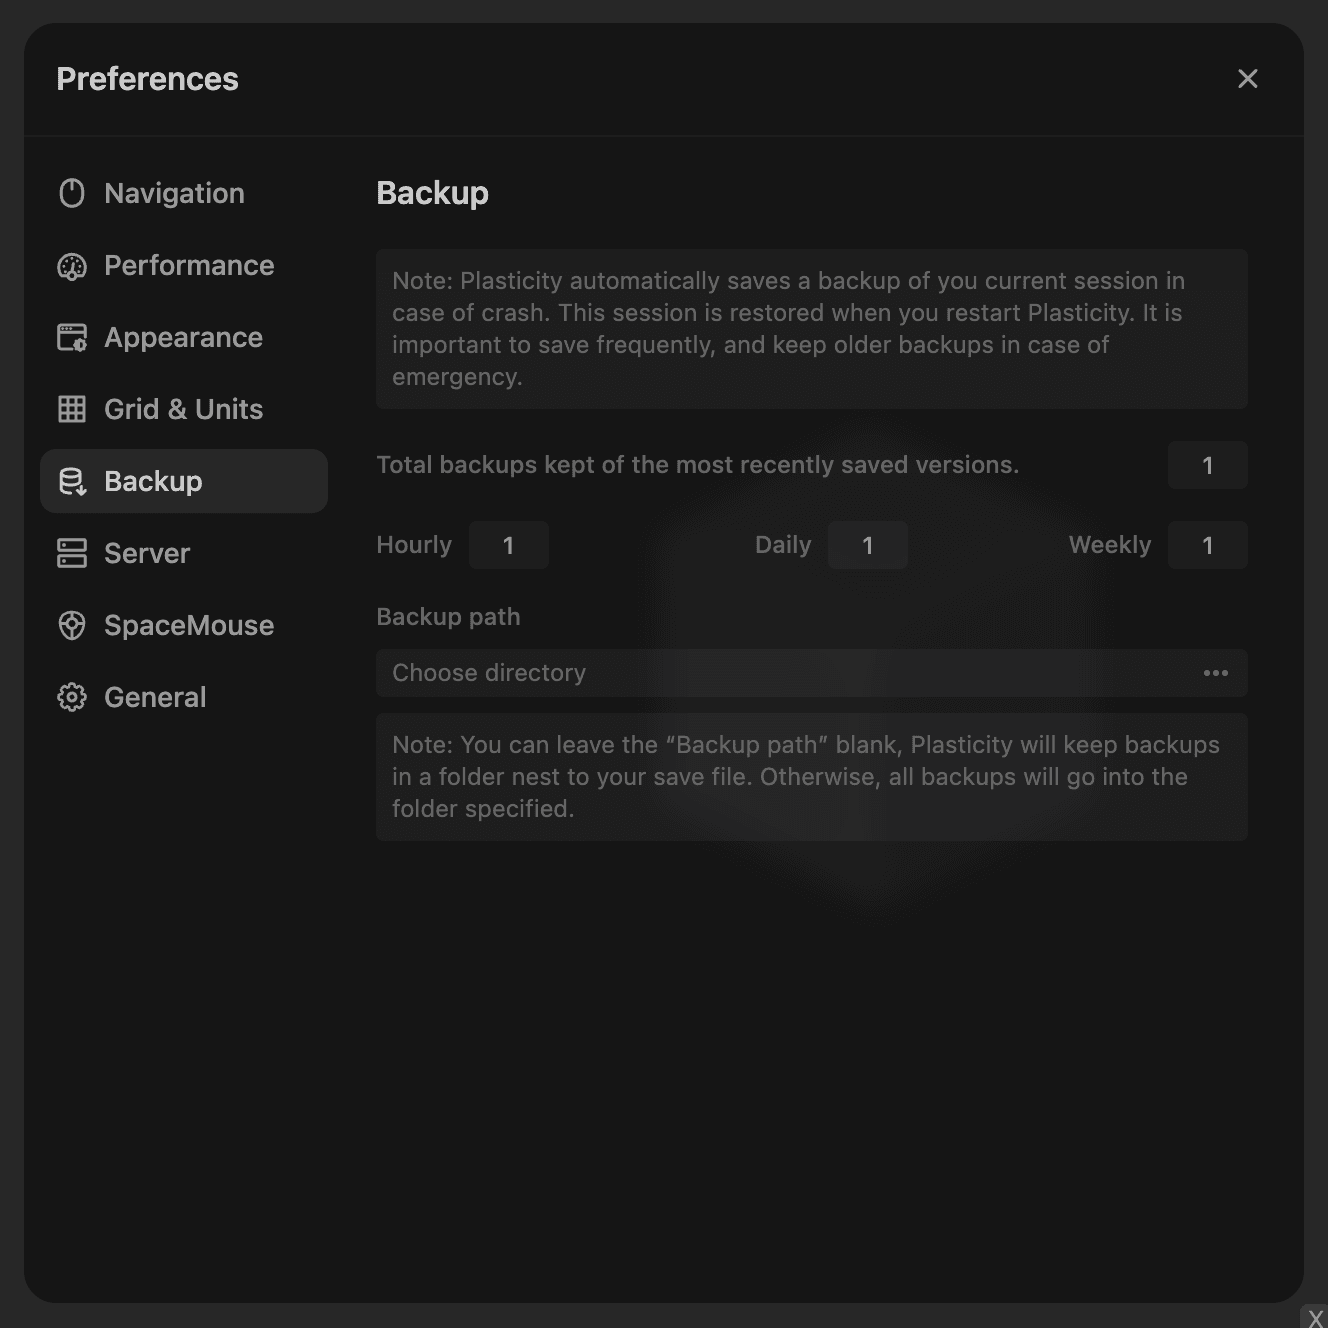
Task: Click the Grid & Units grid icon
Action: point(72,409)
